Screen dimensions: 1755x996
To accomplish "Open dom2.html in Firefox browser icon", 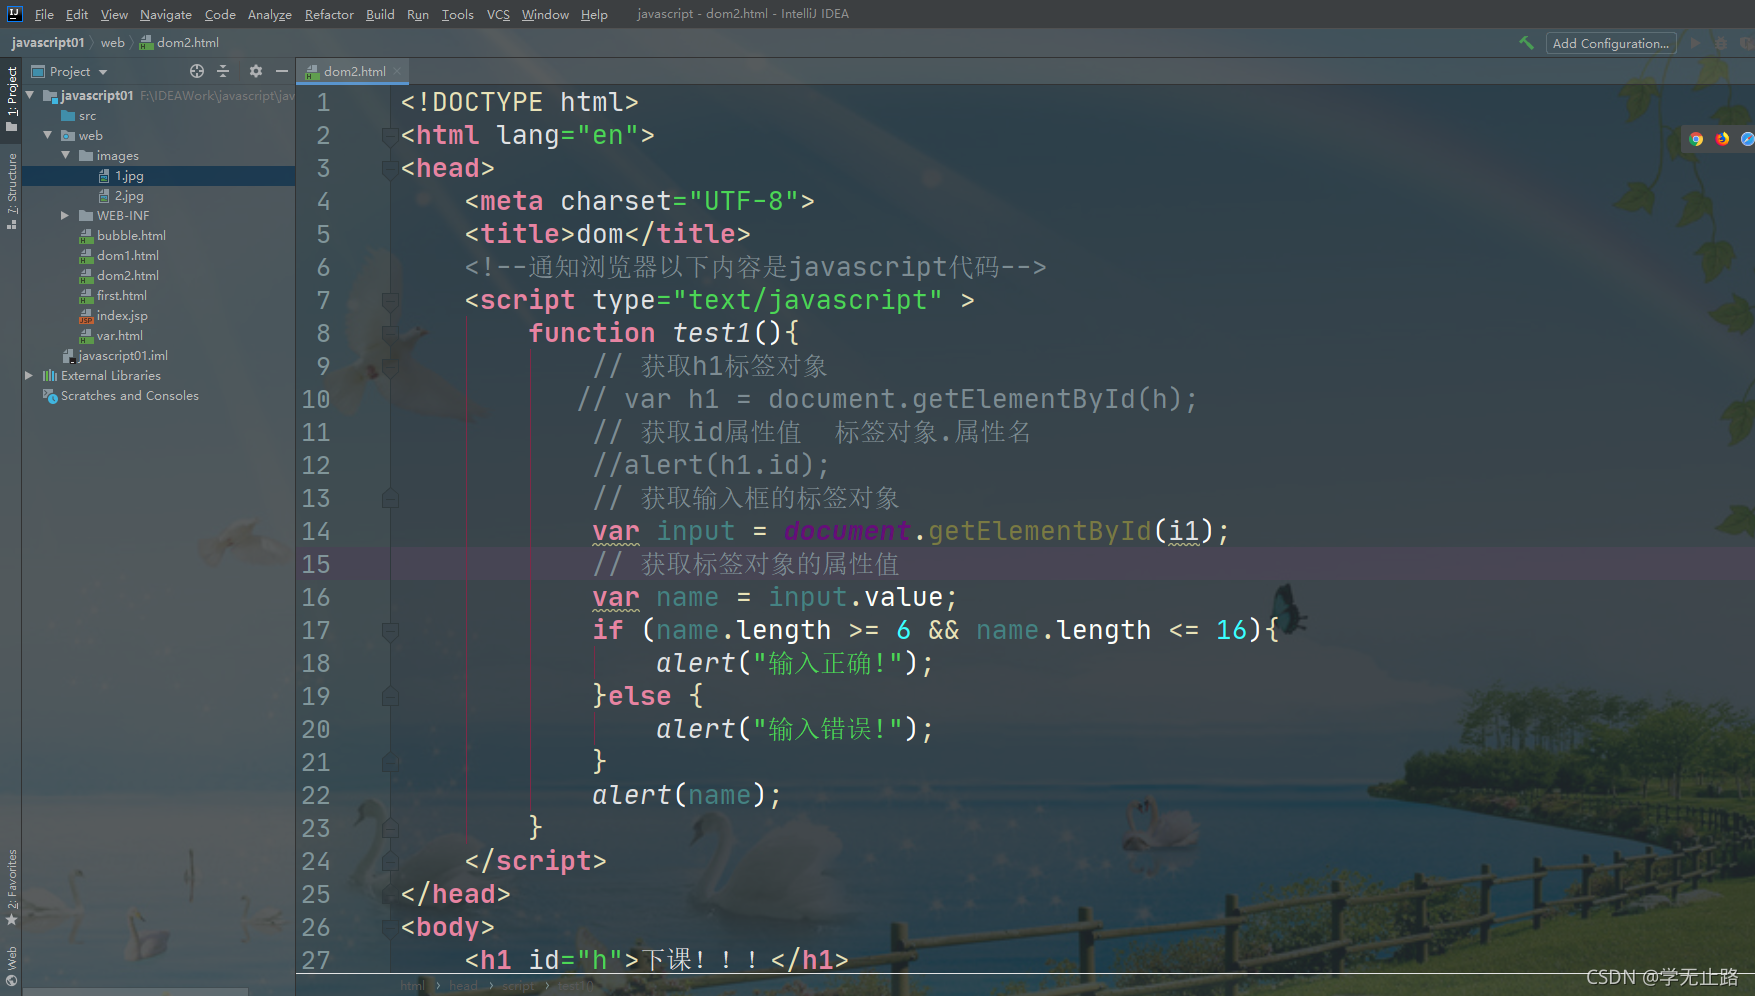I will 1722,139.
